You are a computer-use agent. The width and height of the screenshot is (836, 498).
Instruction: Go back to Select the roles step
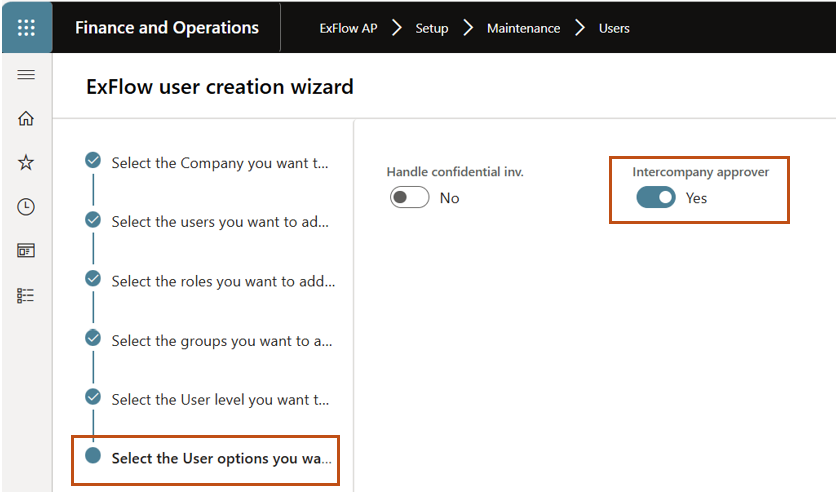click(223, 281)
